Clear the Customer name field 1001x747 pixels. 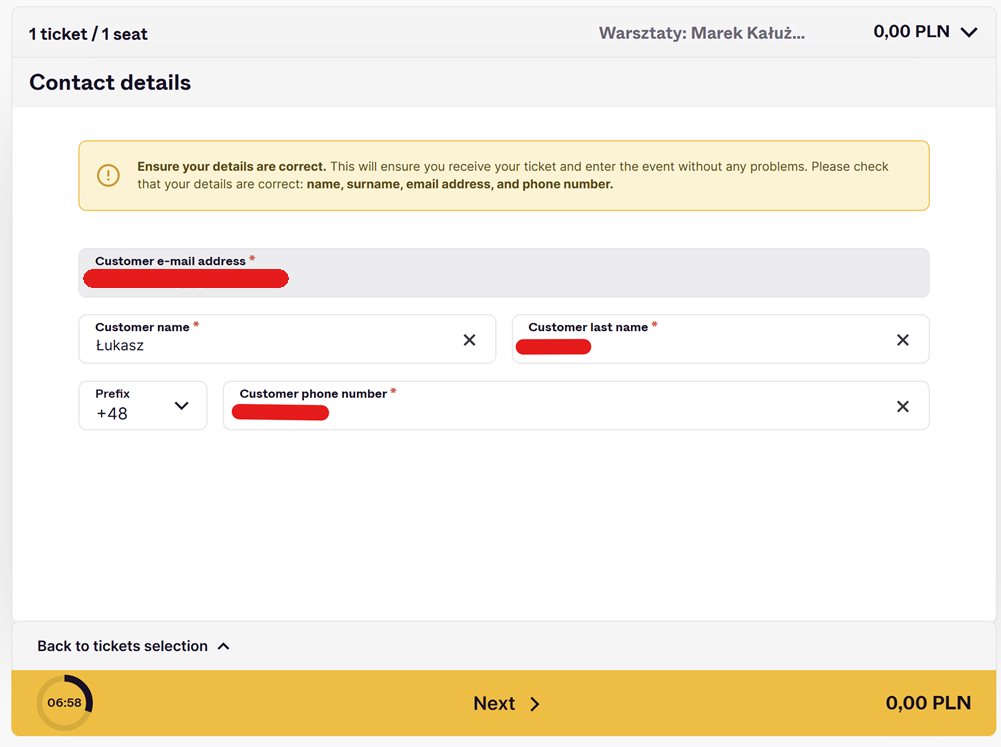tap(469, 340)
